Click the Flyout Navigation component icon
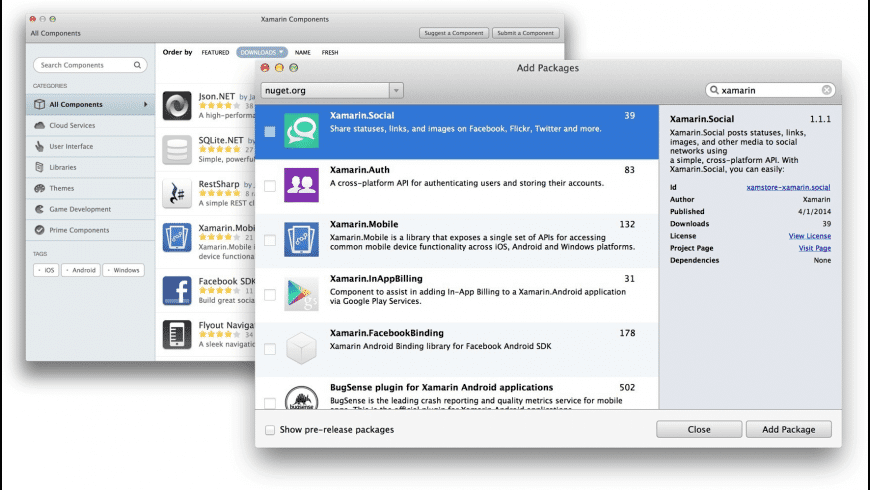 pyautogui.click(x=177, y=335)
